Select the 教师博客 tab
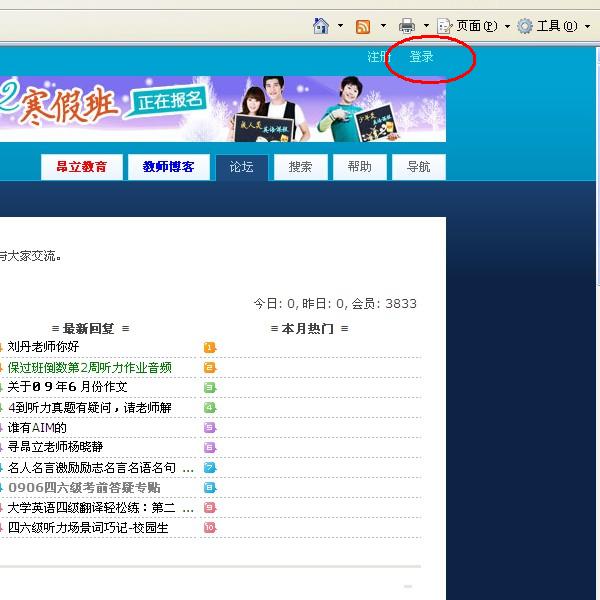Screen dimensions: 600x600 point(168,167)
